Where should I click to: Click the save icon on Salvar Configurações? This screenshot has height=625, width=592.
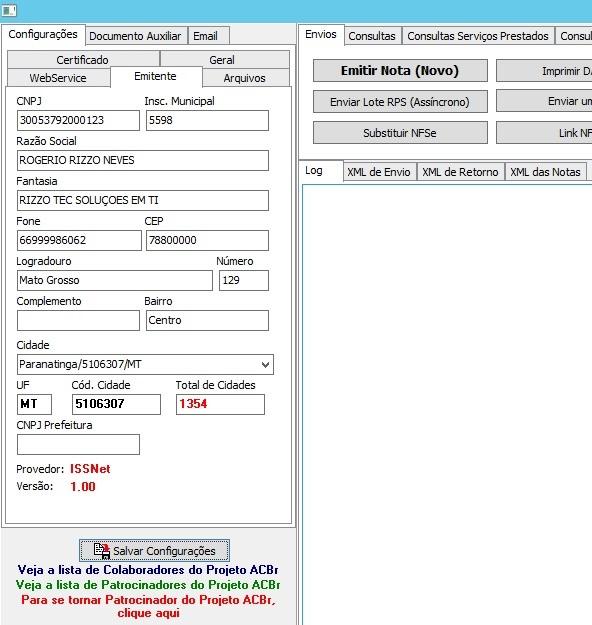[102, 550]
